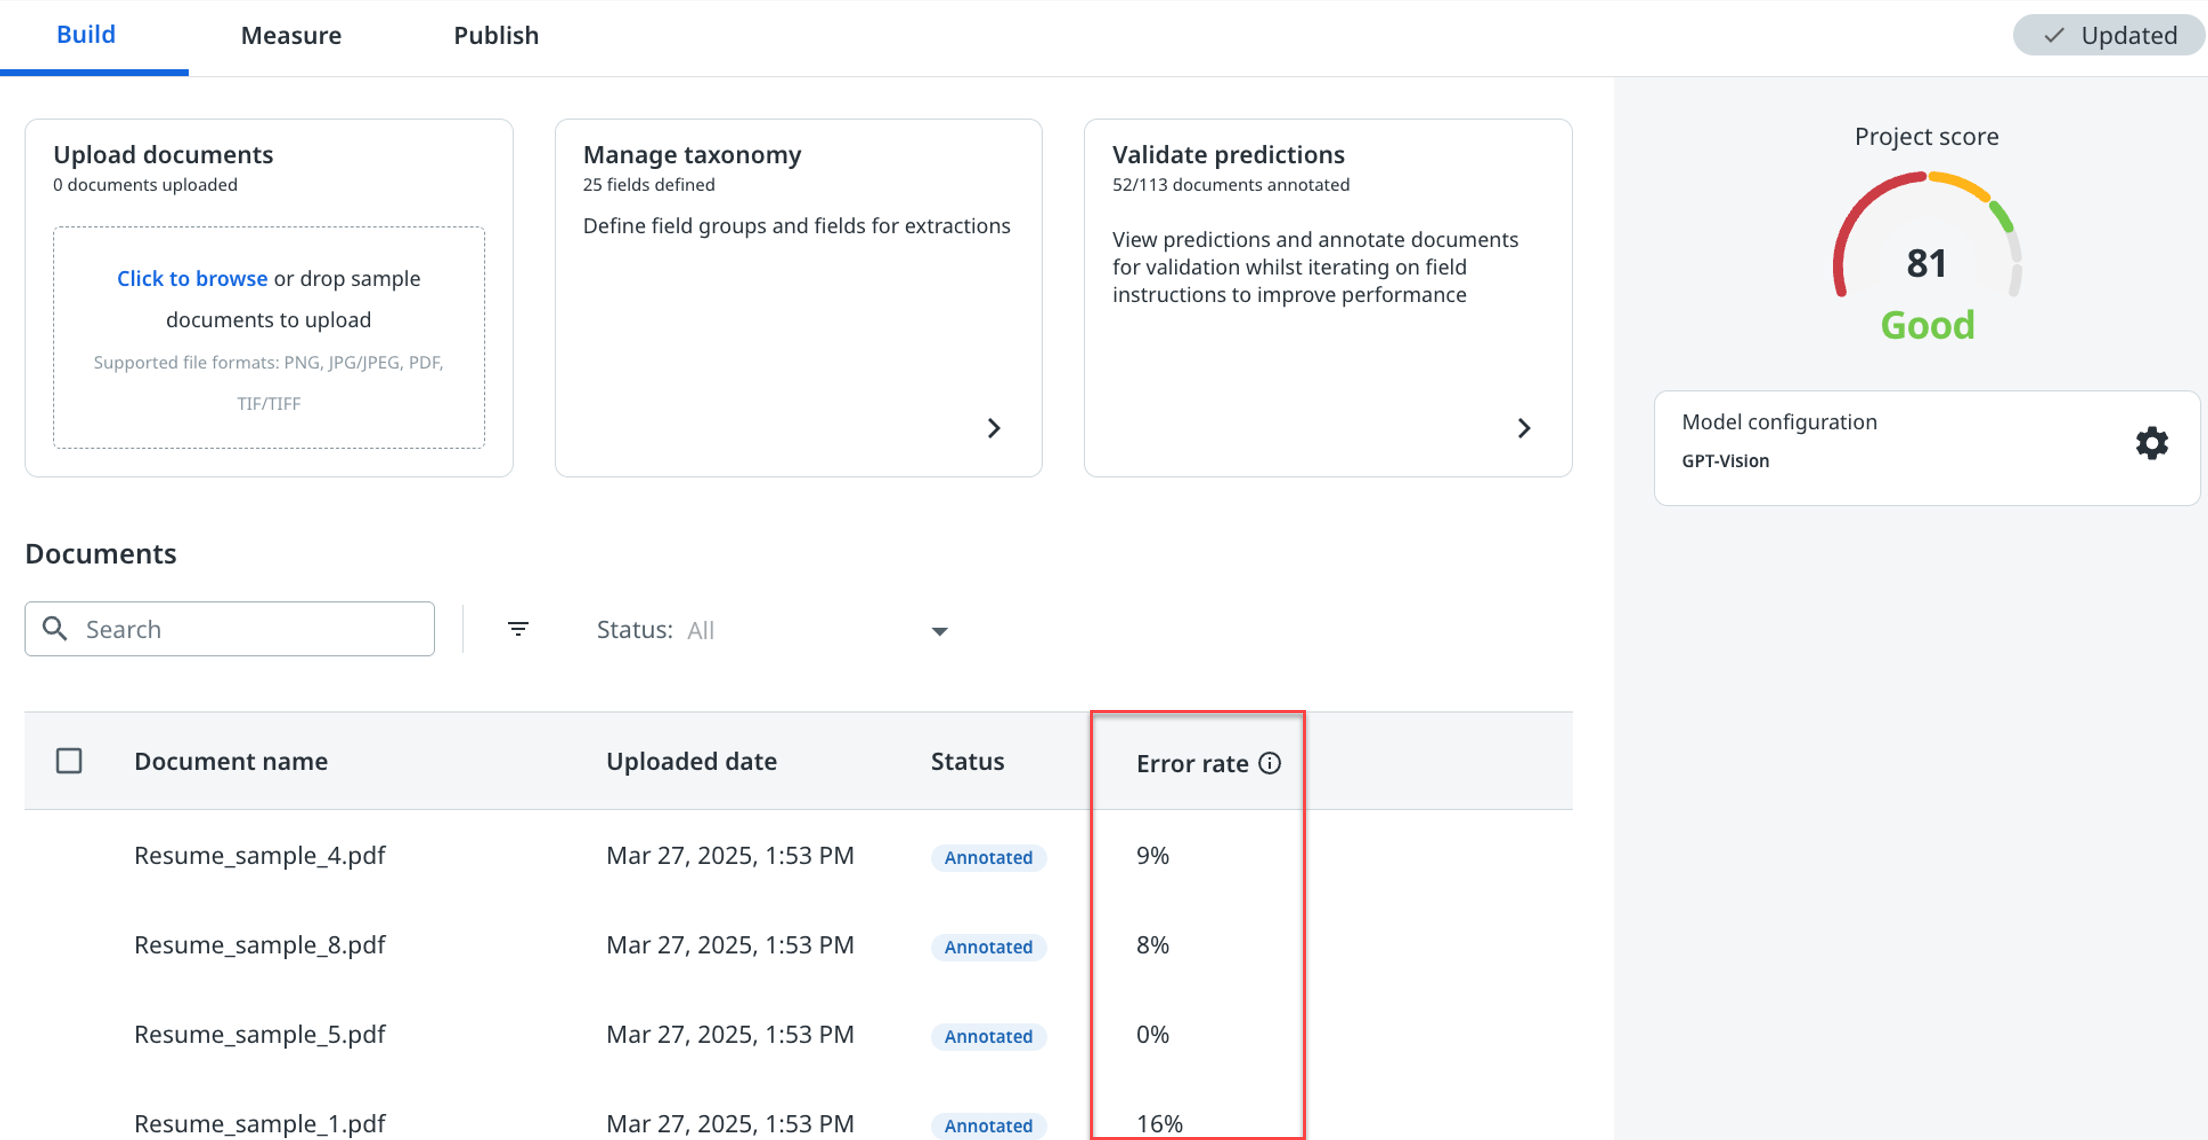
Task: Select the Build tab
Action: click(x=86, y=35)
